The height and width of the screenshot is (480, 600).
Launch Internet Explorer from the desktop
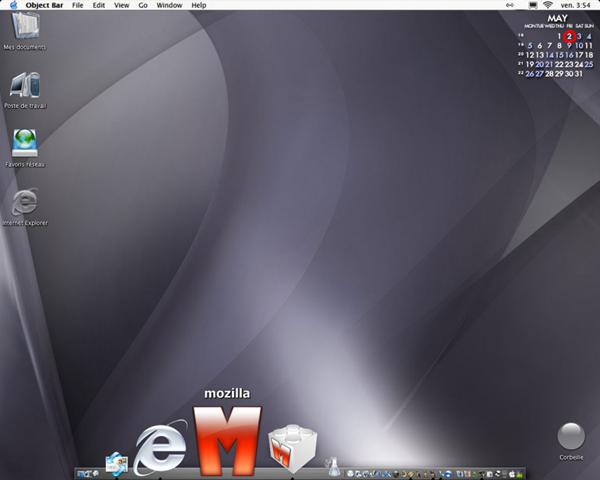tap(24, 204)
